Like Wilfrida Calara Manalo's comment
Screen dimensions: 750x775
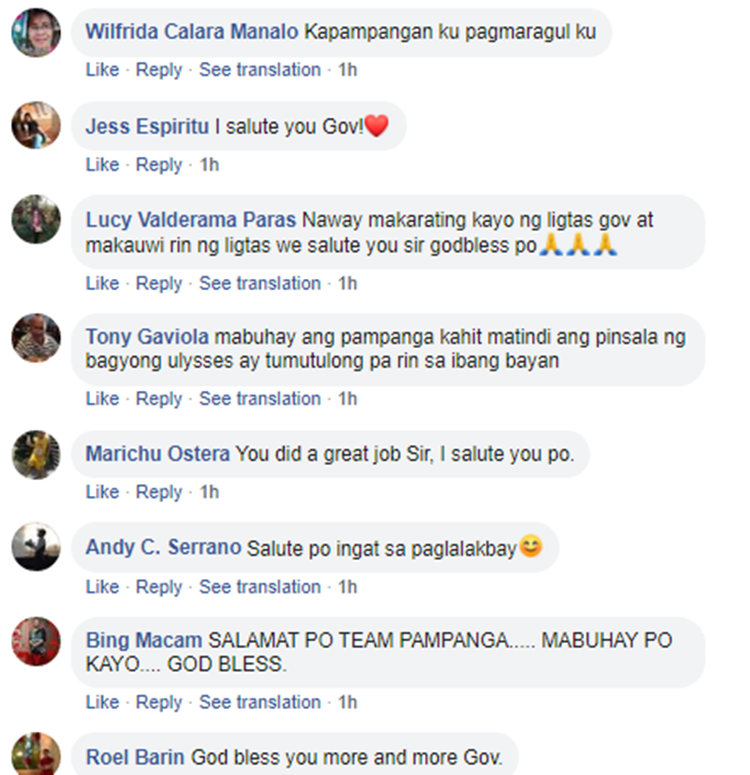click(102, 70)
